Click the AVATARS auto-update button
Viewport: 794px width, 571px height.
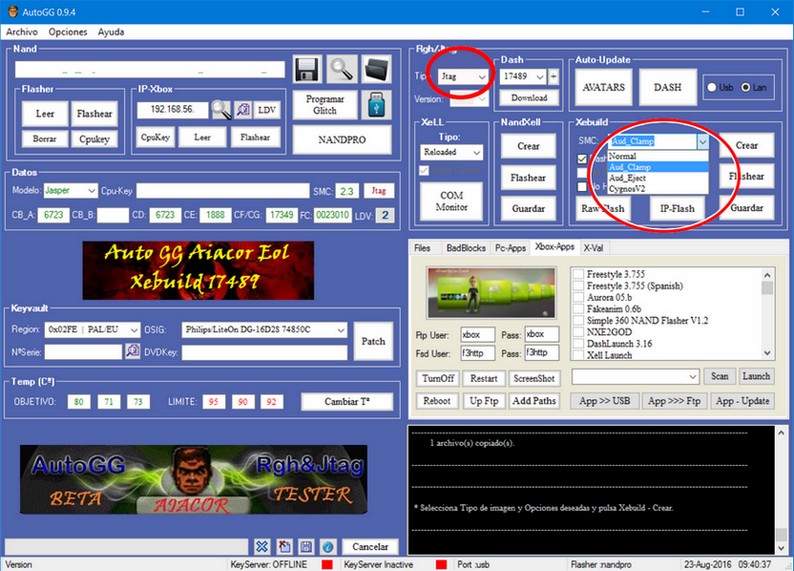(604, 88)
